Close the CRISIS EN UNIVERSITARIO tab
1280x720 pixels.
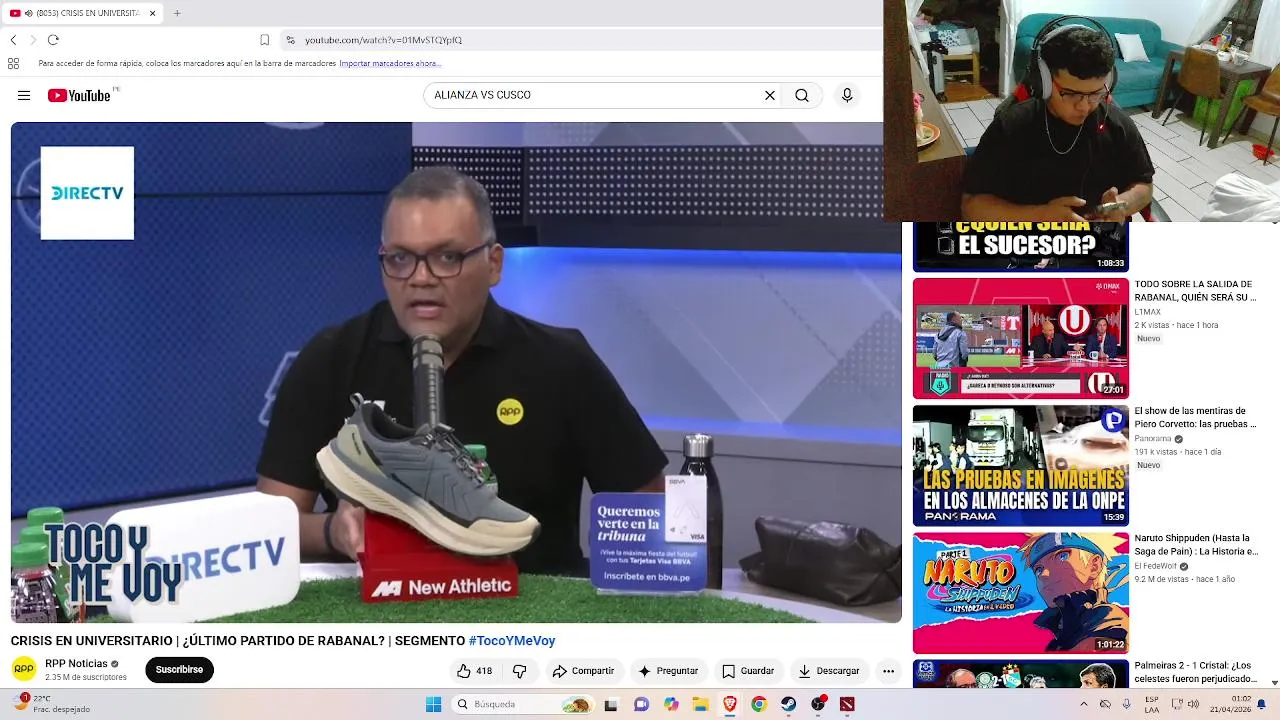point(153,13)
